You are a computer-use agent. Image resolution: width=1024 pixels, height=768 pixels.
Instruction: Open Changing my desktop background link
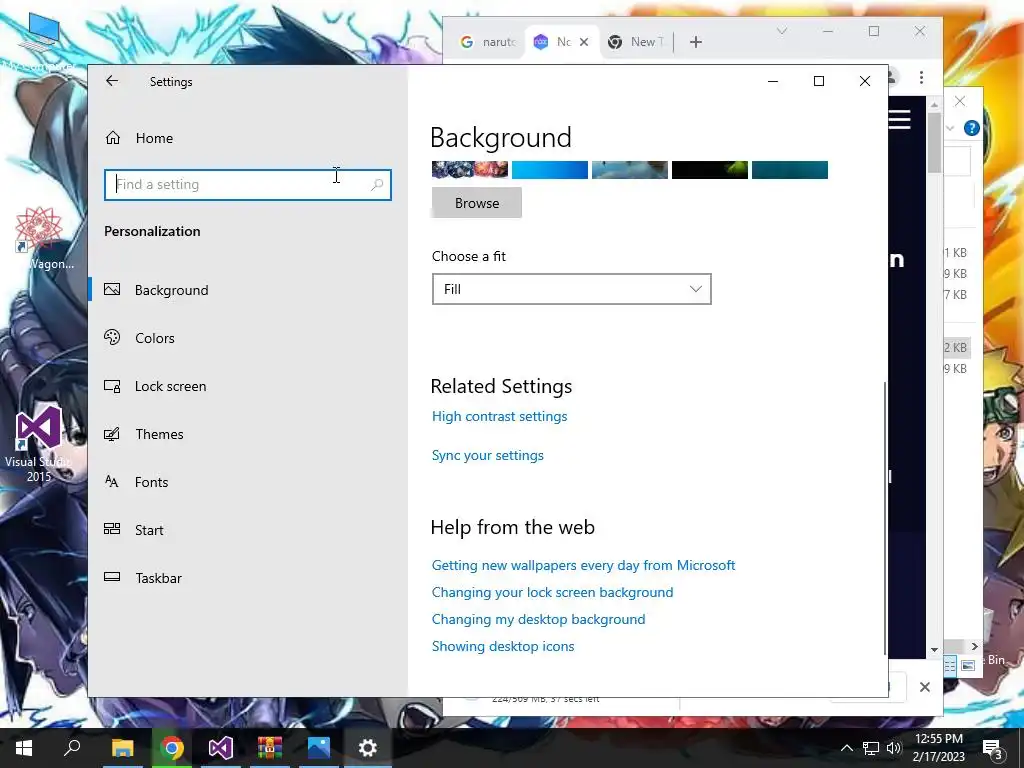pos(538,619)
